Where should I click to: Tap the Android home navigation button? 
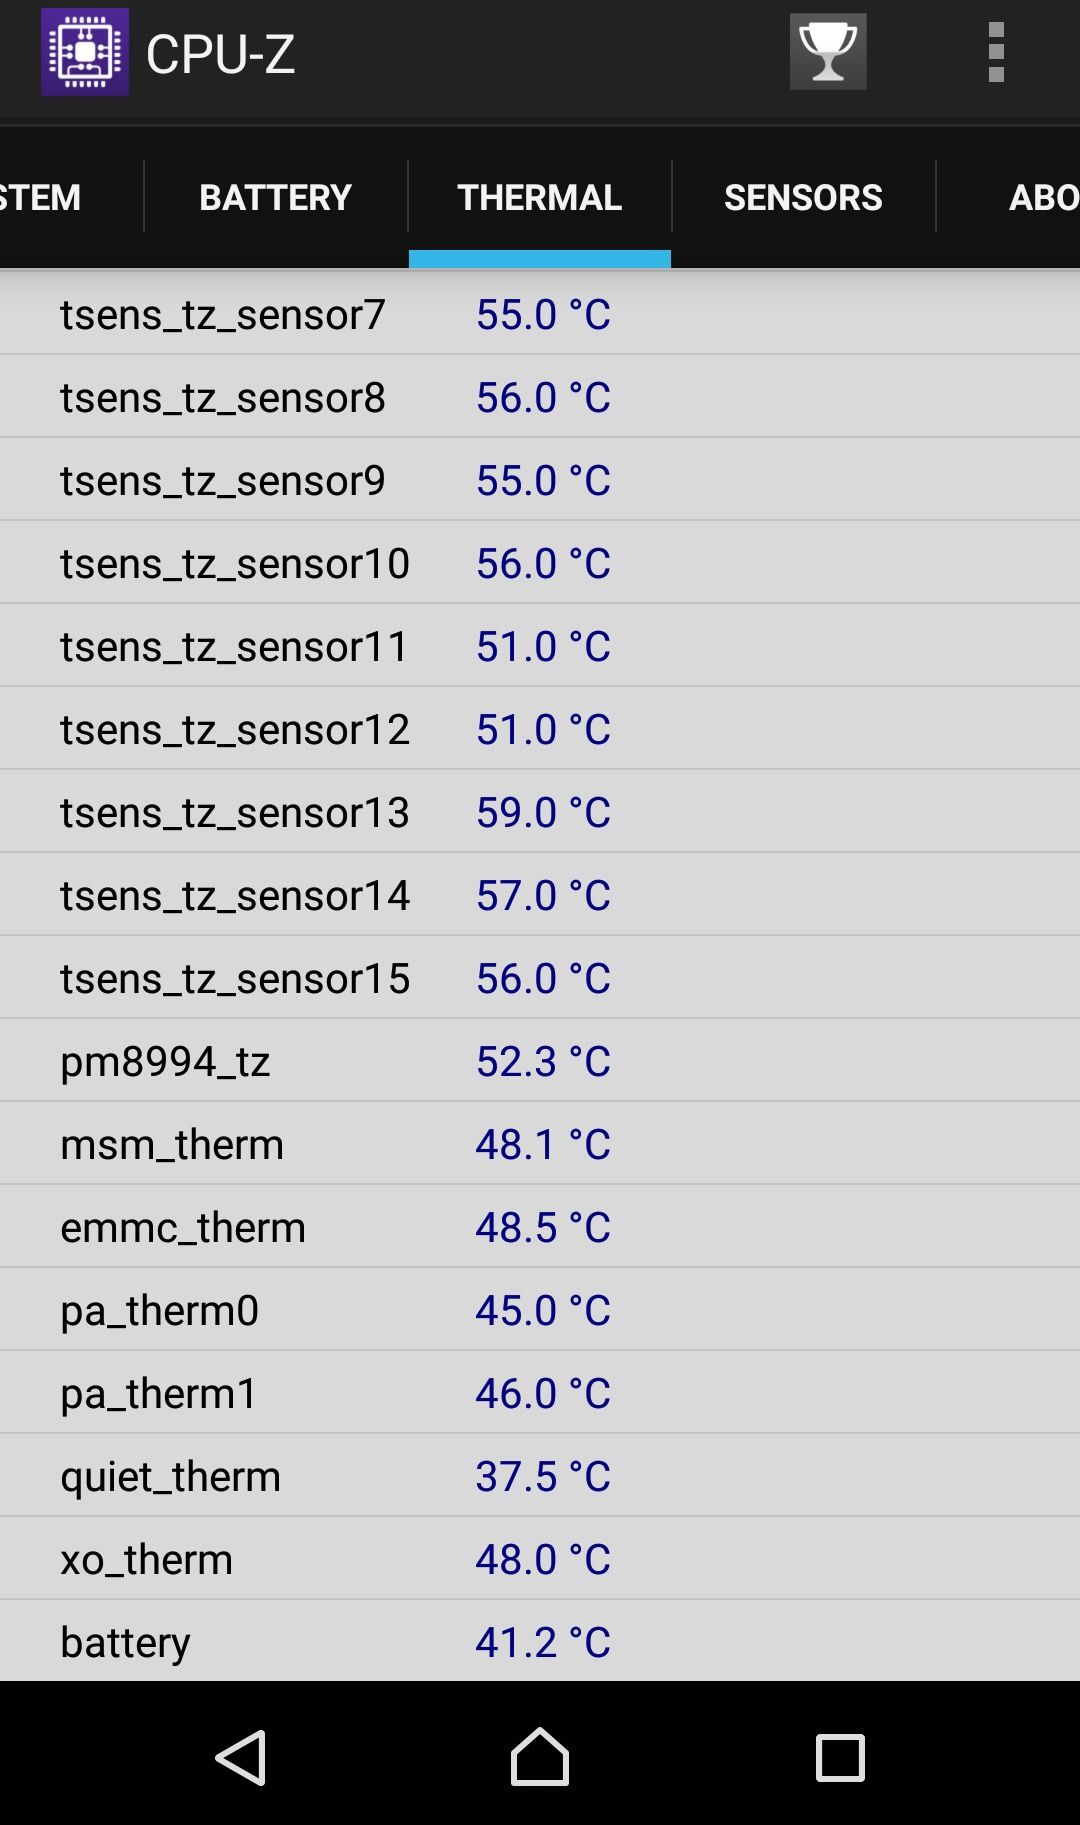(540, 1756)
